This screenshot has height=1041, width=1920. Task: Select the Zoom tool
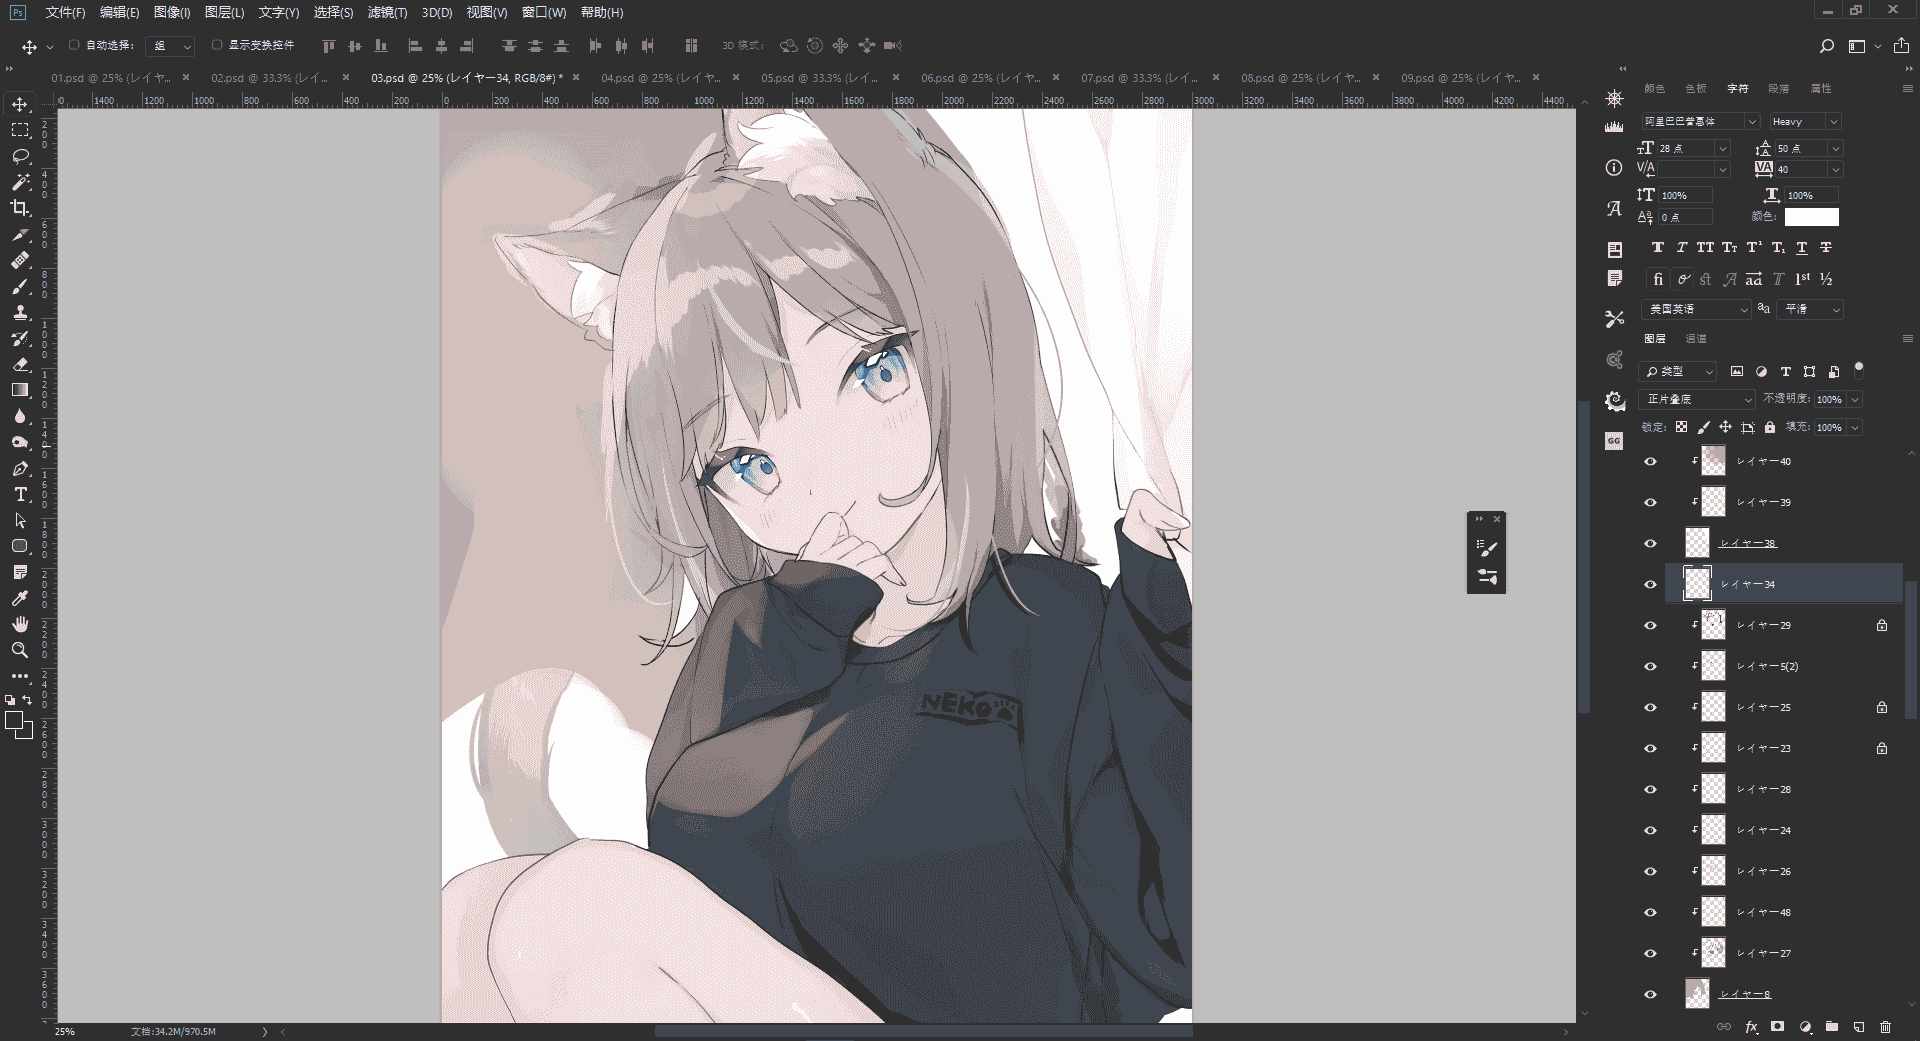20,650
